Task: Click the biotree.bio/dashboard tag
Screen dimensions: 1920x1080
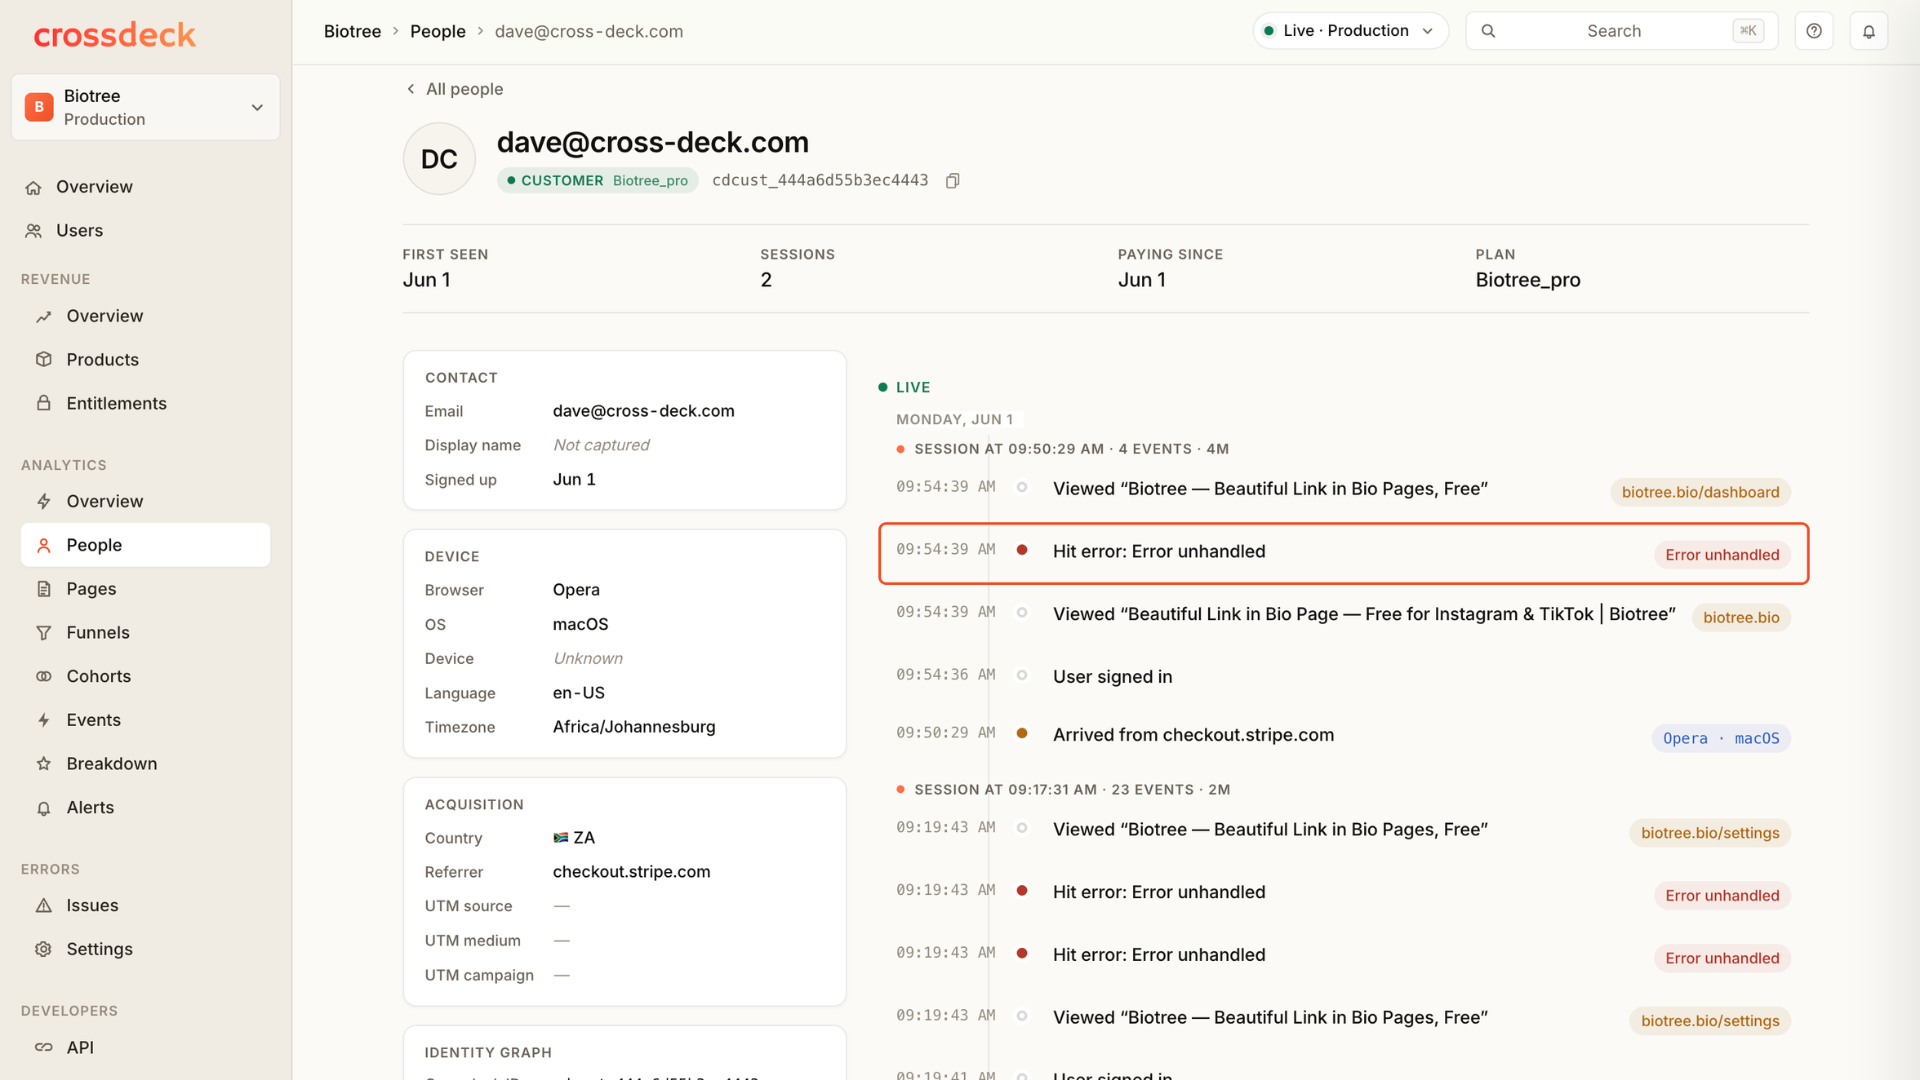Action: (1700, 492)
